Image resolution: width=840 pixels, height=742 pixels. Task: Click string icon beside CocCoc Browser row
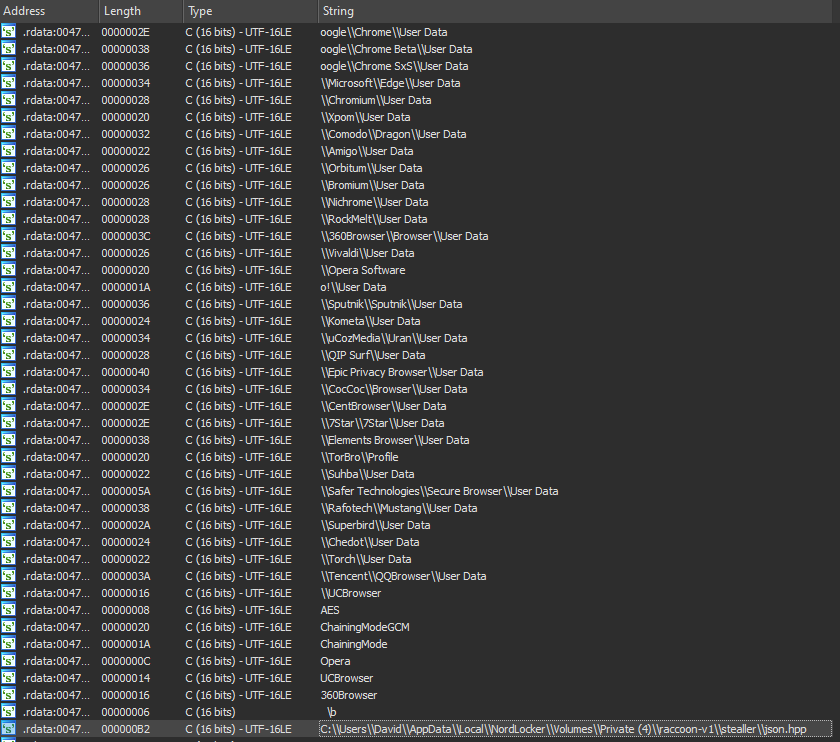[8, 389]
